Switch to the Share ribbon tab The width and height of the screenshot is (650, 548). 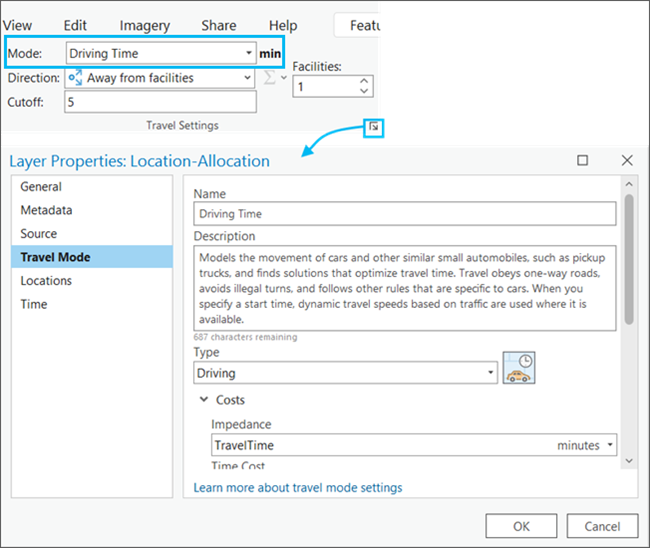pyautogui.click(x=218, y=25)
